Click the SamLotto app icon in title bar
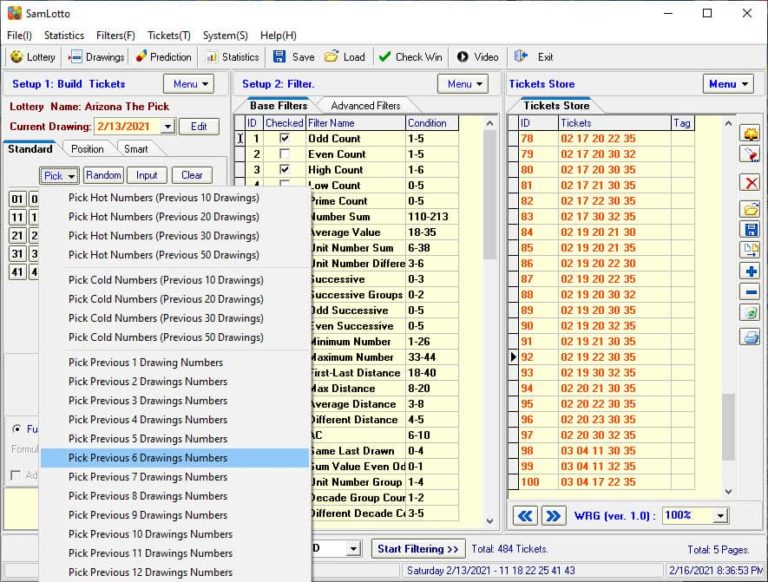The image size is (768, 582). [14, 13]
